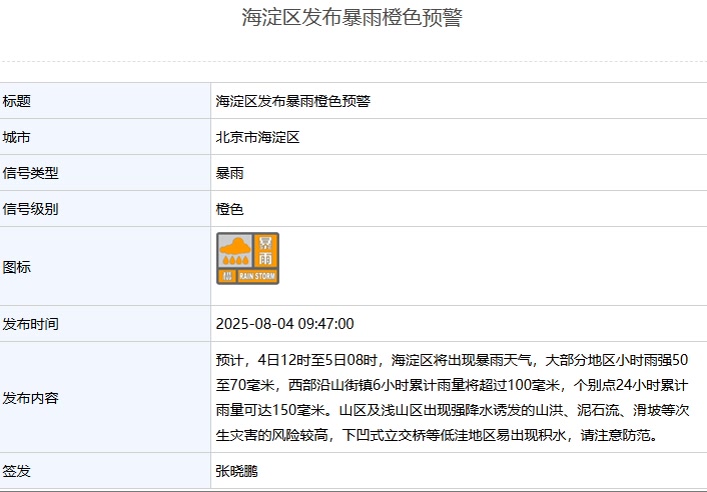Select the 信号类型 row label
Viewport: 707px width, 492px height.
tap(31, 173)
